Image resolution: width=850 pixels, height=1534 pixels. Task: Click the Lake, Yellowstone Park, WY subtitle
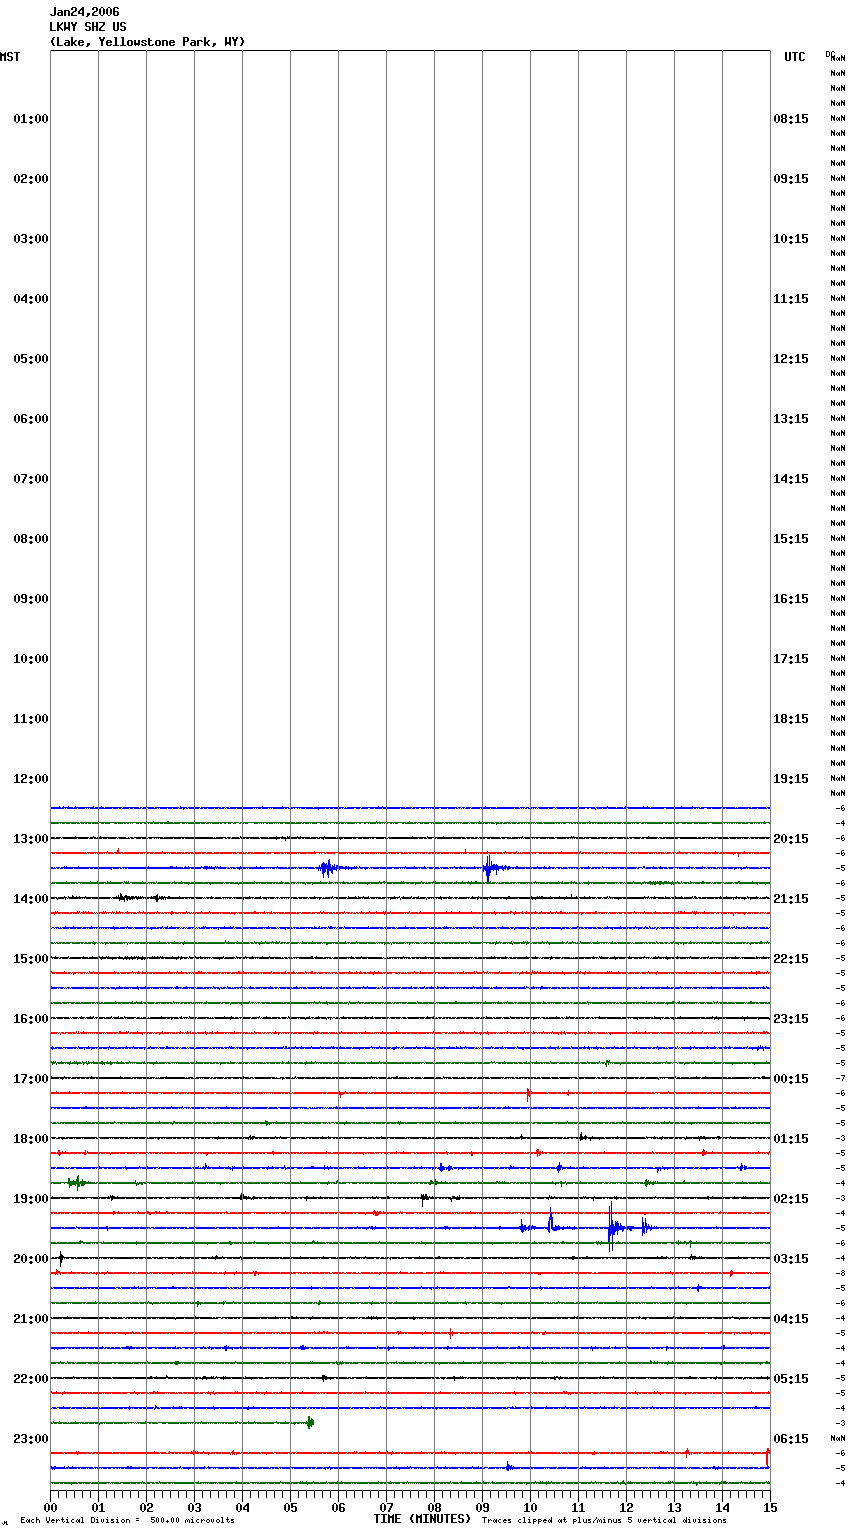coord(147,42)
